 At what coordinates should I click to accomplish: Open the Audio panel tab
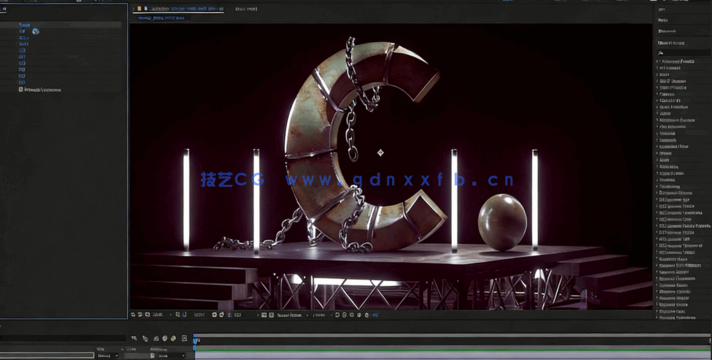pos(663,20)
